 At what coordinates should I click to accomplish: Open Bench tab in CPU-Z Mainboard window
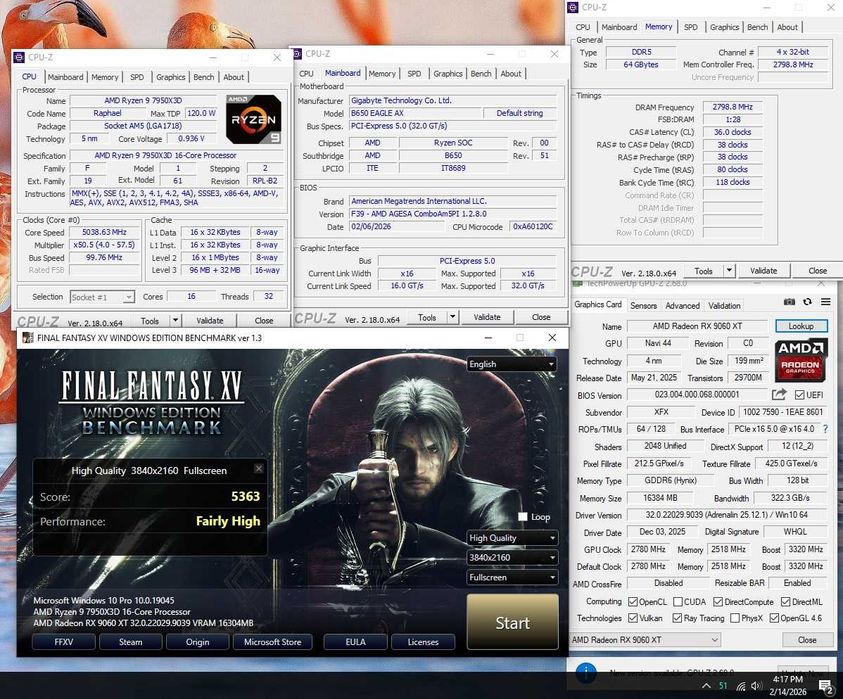point(481,74)
